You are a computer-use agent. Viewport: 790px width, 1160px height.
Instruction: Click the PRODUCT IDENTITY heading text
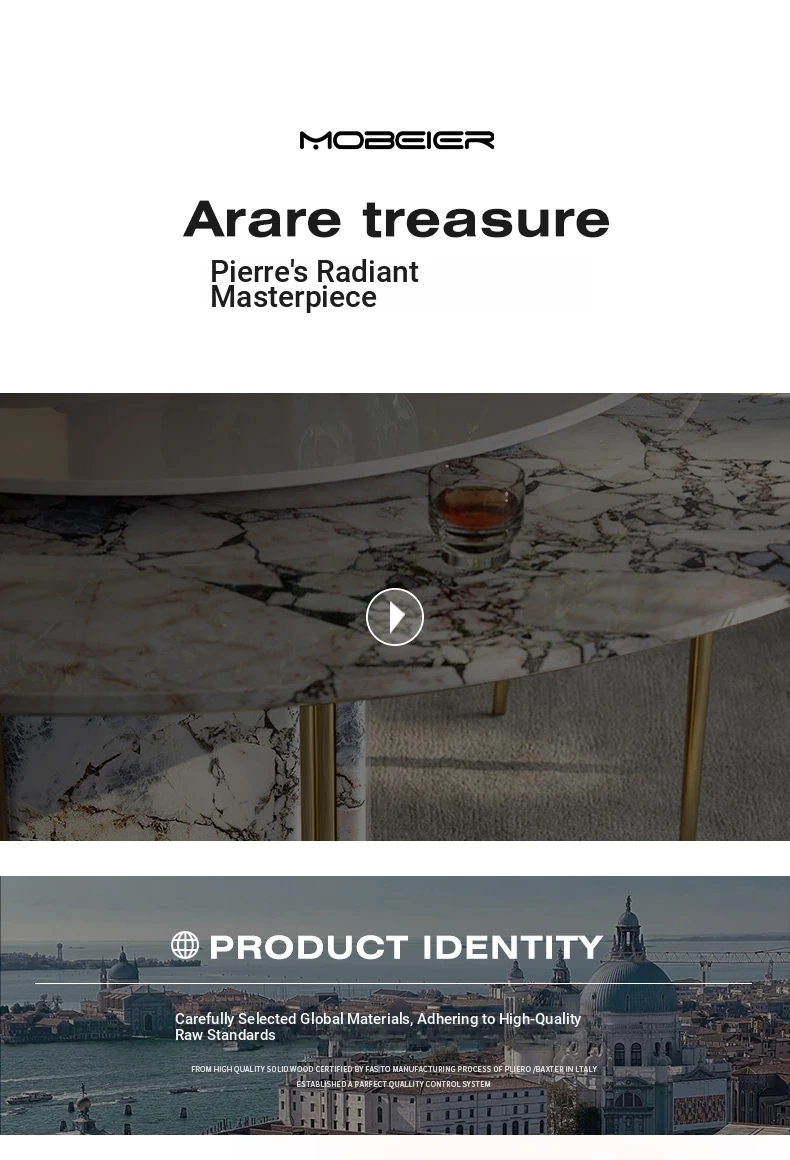[x=406, y=947]
